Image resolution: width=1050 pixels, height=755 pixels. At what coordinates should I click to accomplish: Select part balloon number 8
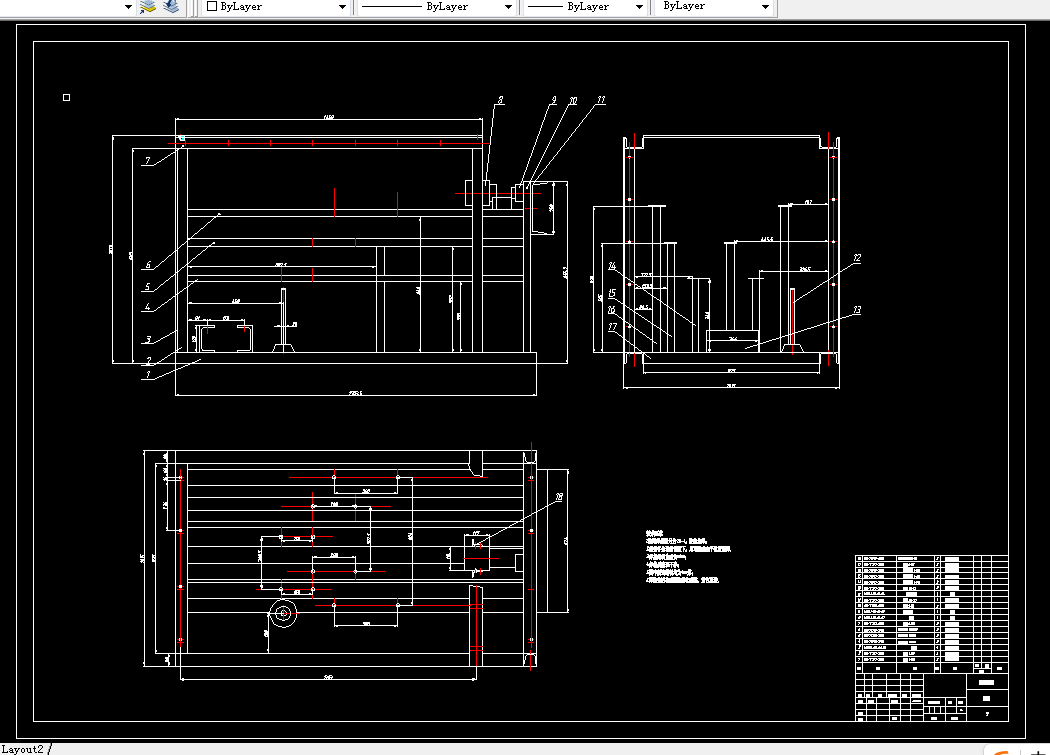pyautogui.click(x=500, y=100)
